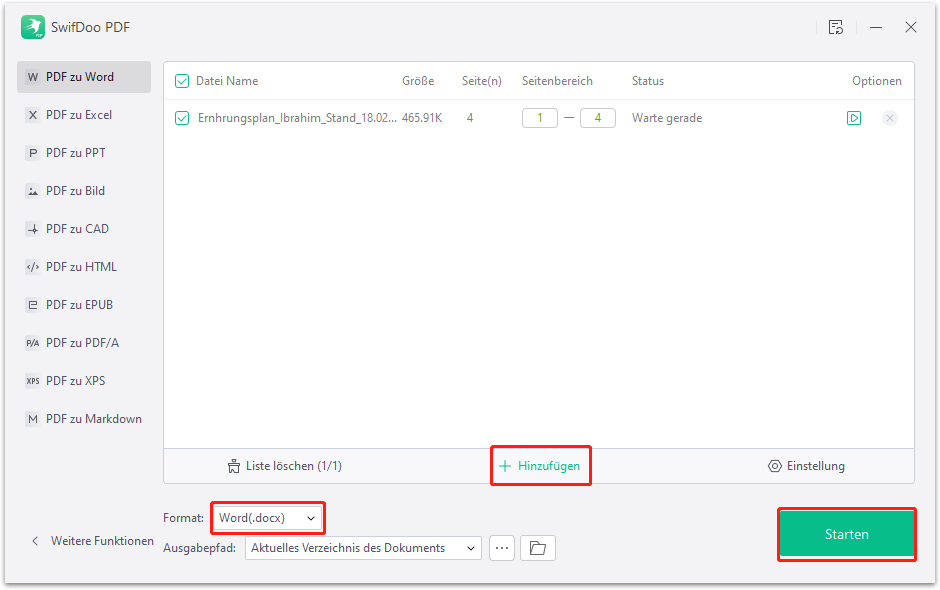Open the Ausgabepfad directory dropdown
This screenshot has height=590, width=940.
(363, 548)
